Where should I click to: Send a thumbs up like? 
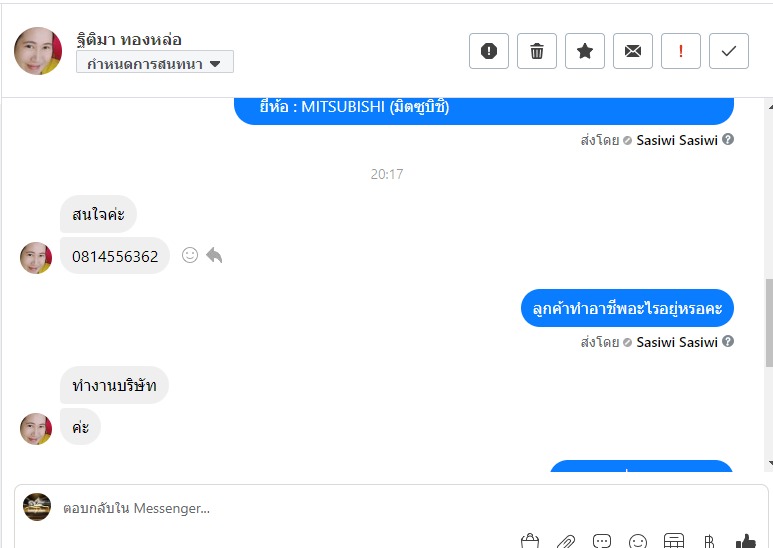745,541
